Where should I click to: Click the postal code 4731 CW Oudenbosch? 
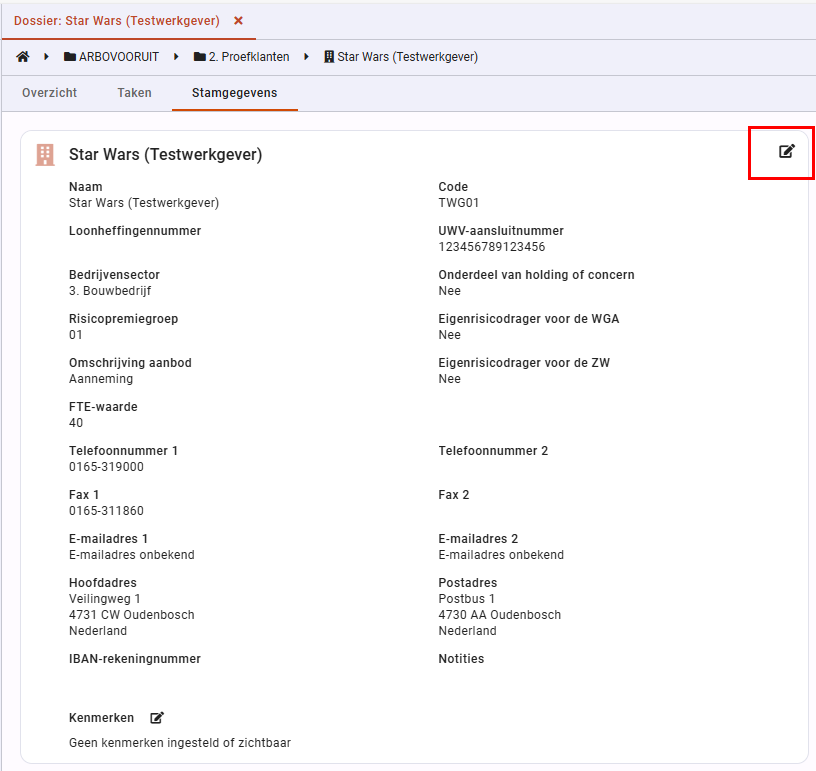coord(132,615)
